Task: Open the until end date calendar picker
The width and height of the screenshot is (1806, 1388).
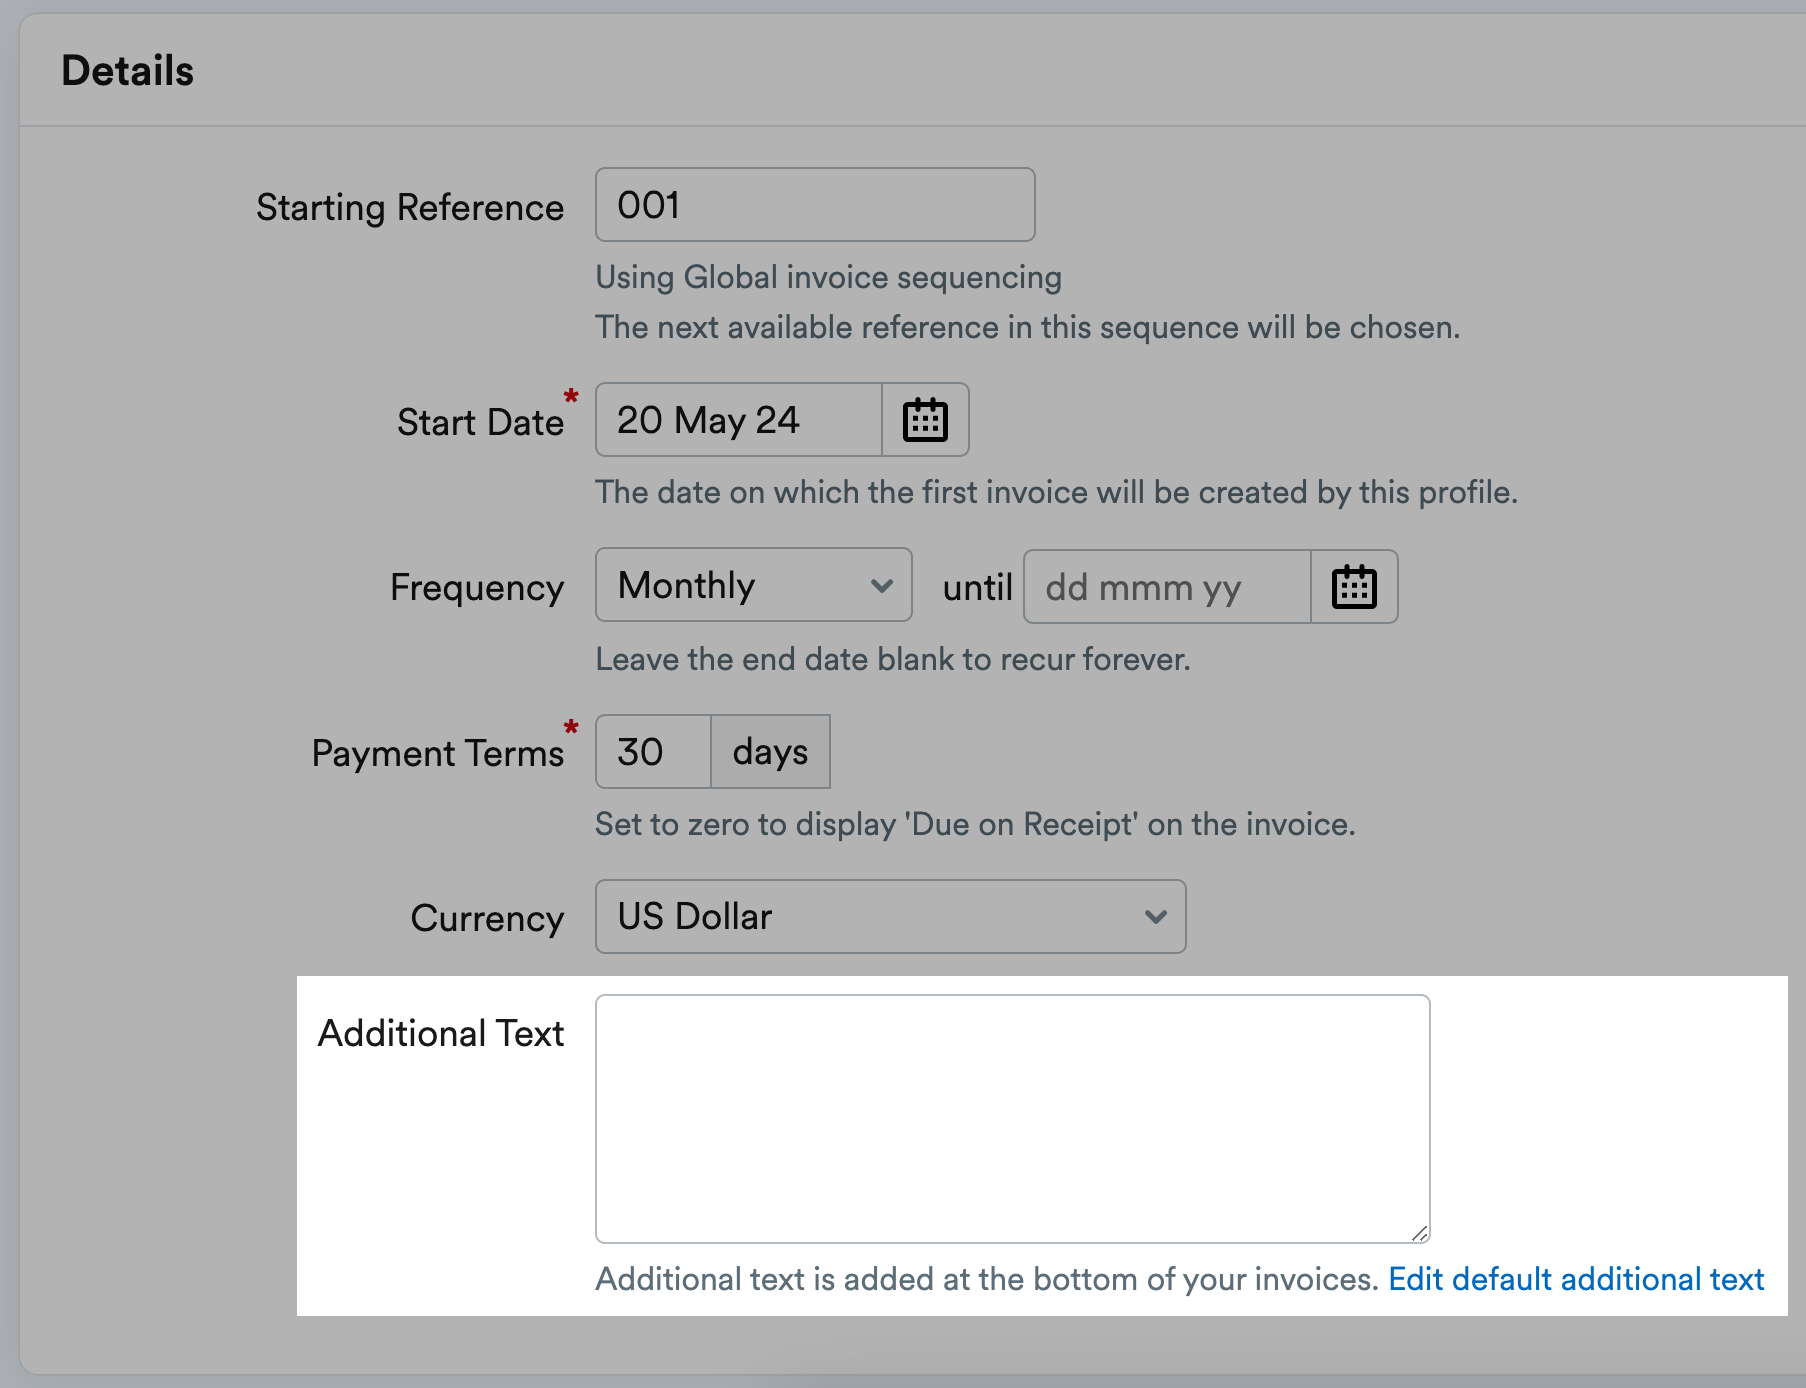Action: click(1354, 587)
